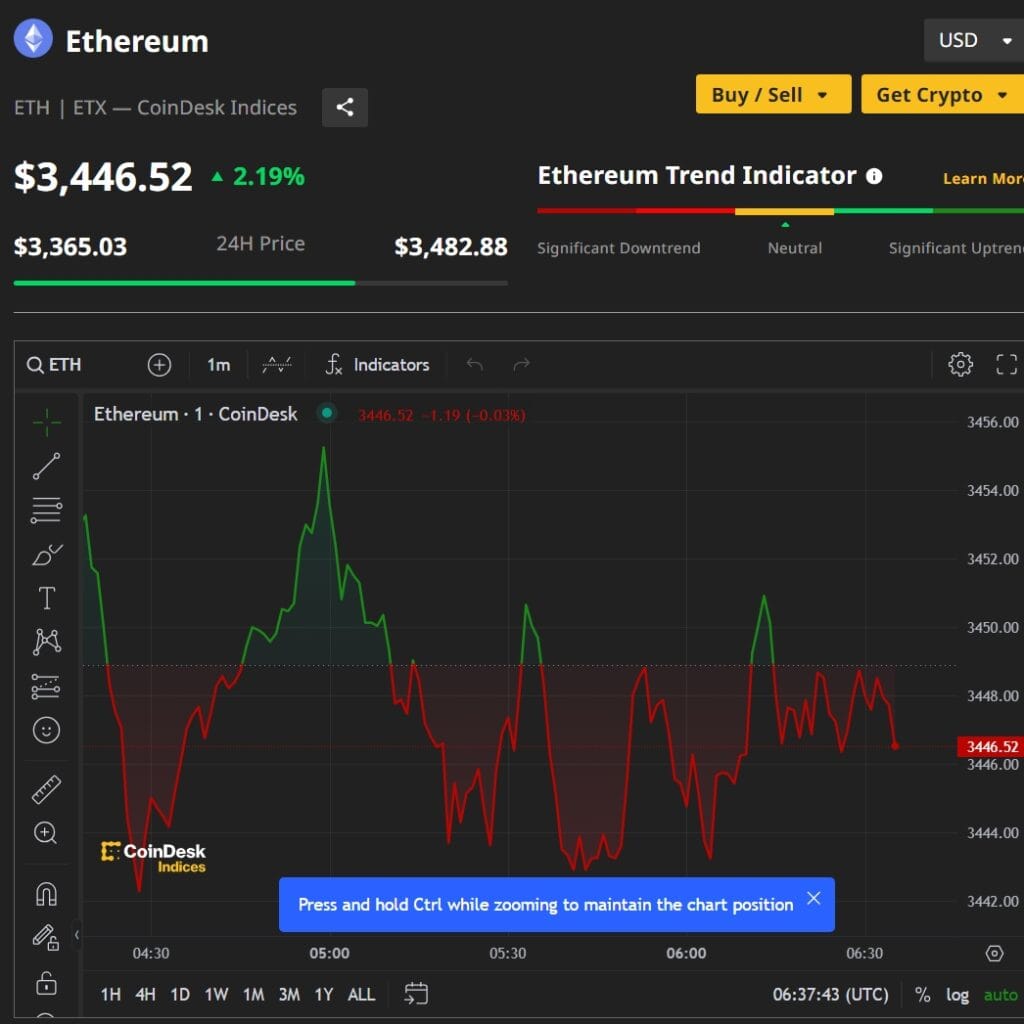Viewport: 1024px width, 1024px height.
Task: Click the ETH symbol search field
Action: coord(55,364)
